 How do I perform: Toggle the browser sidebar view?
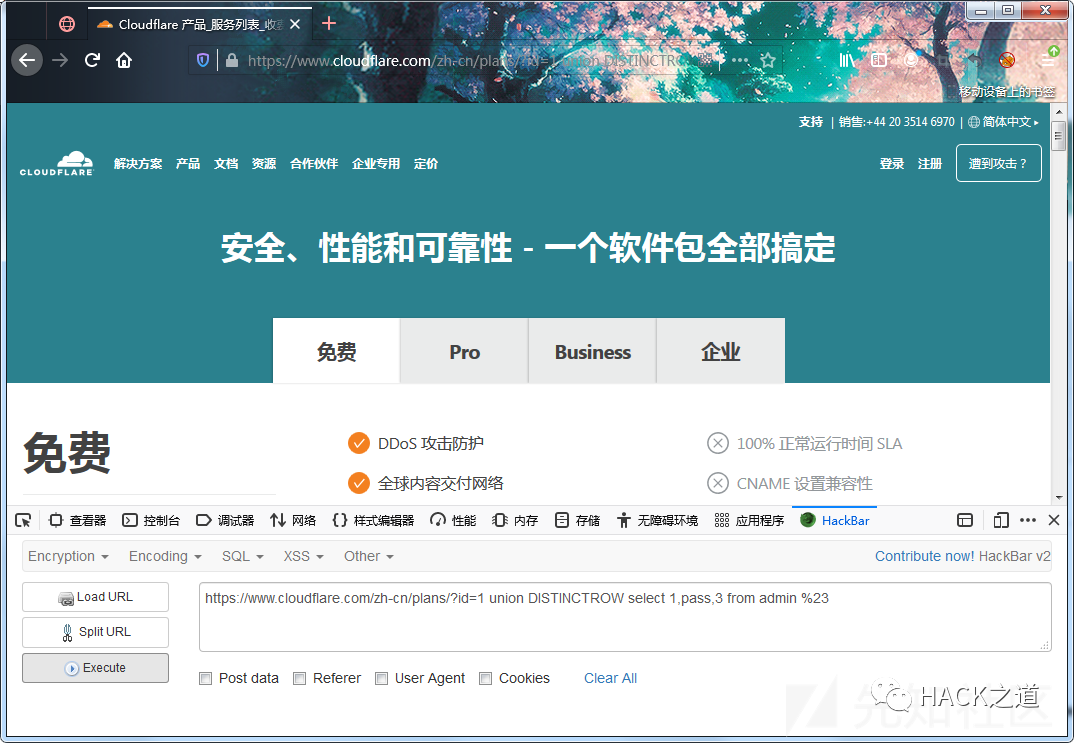879,60
